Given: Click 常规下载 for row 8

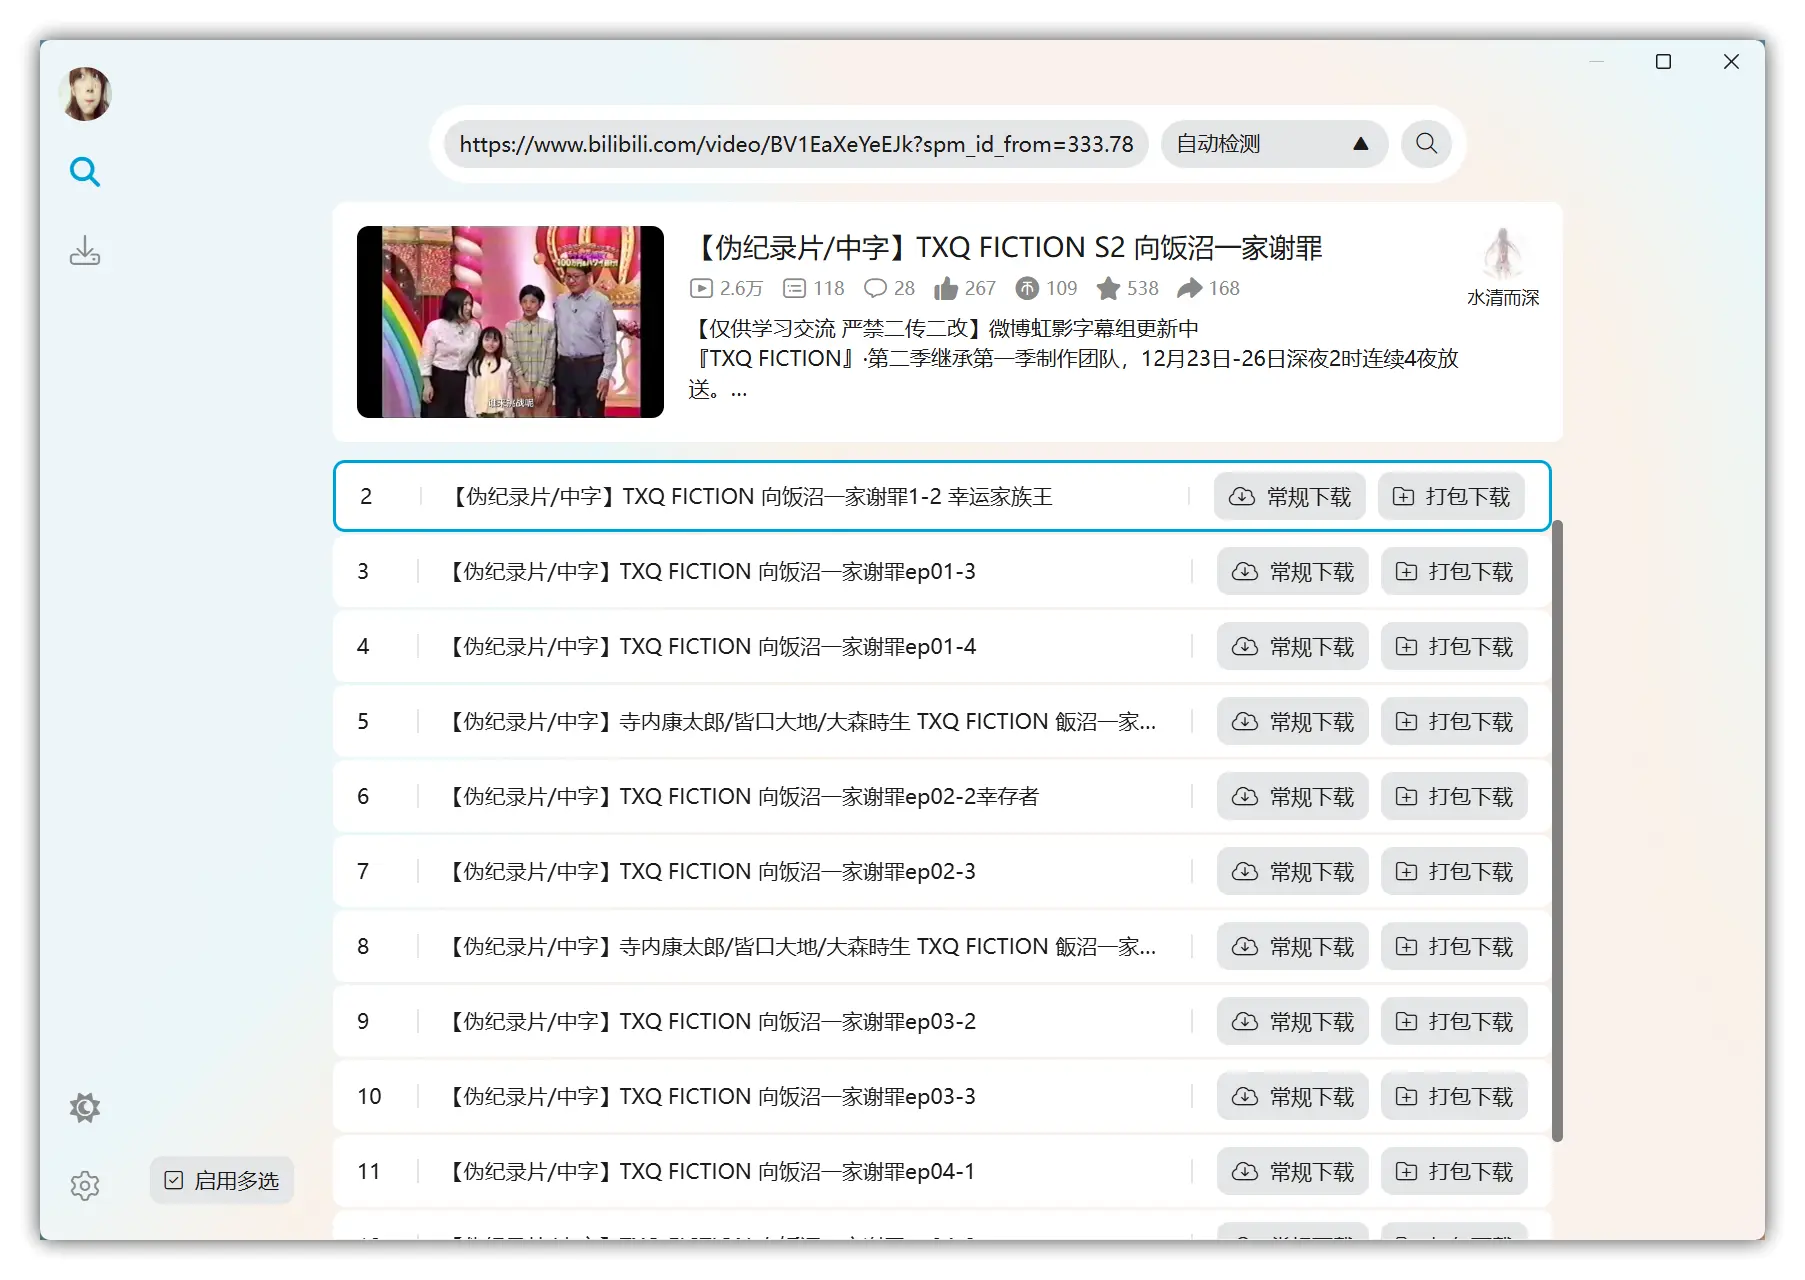Looking at the screenshot, I should [1293, 947].
